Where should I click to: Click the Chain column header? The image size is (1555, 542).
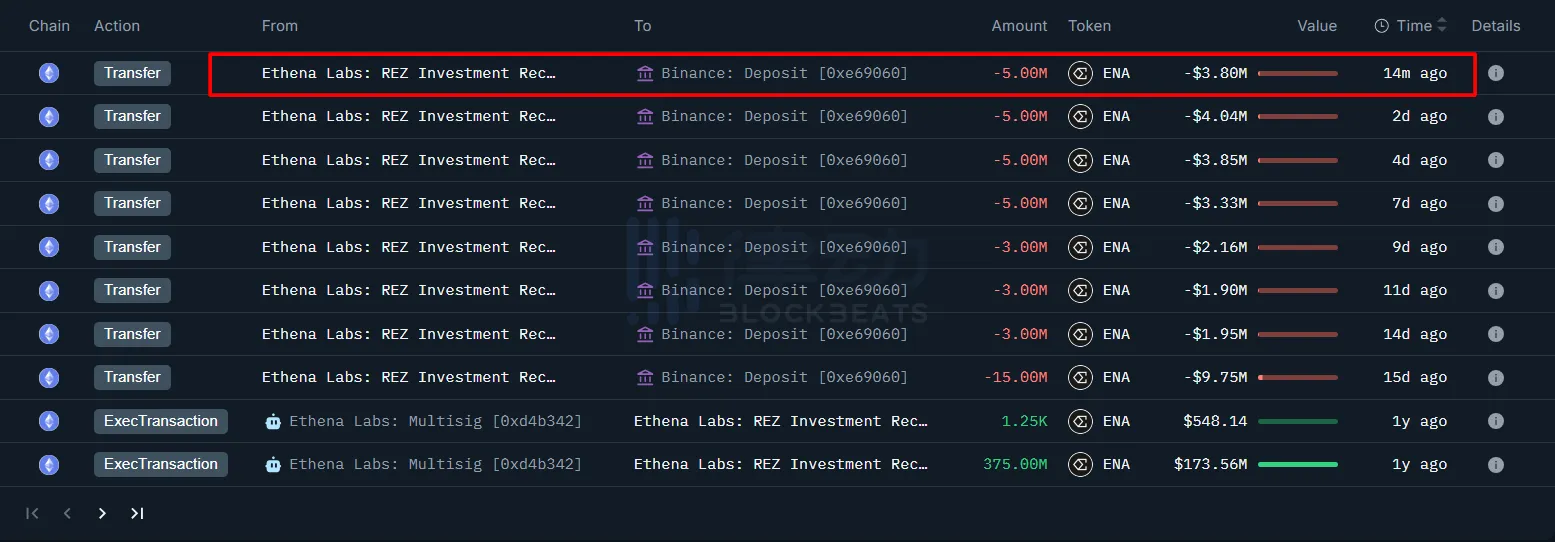(x=49, y=26)
